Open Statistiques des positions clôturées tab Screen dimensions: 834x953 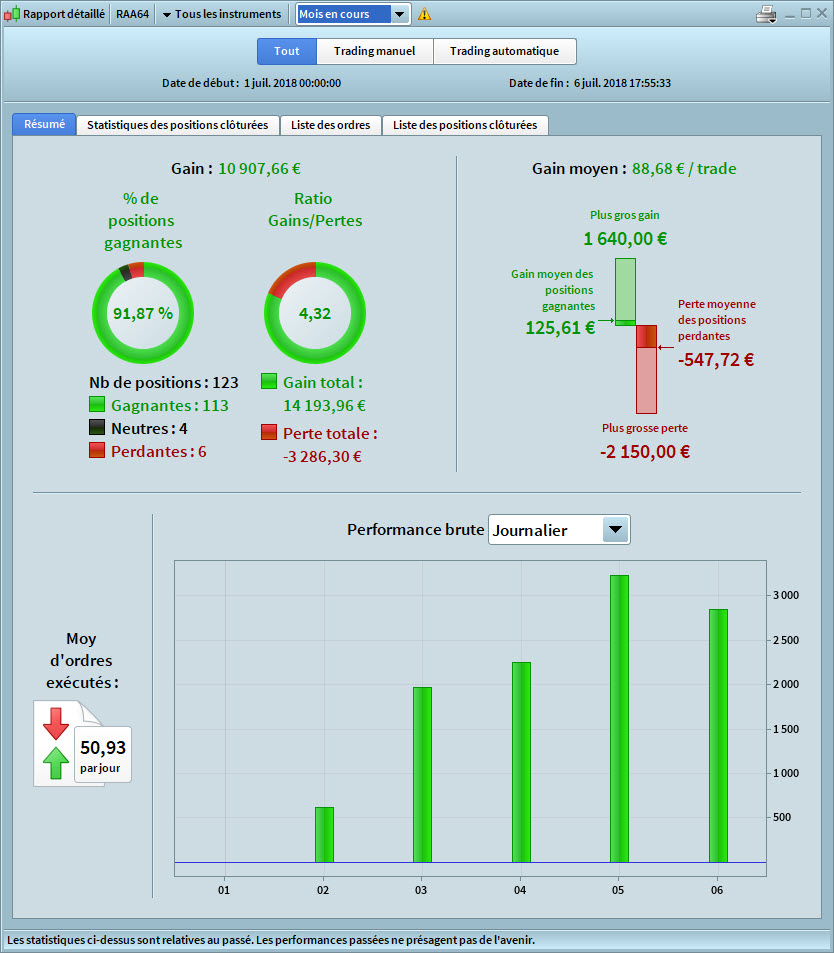(177, 125)
